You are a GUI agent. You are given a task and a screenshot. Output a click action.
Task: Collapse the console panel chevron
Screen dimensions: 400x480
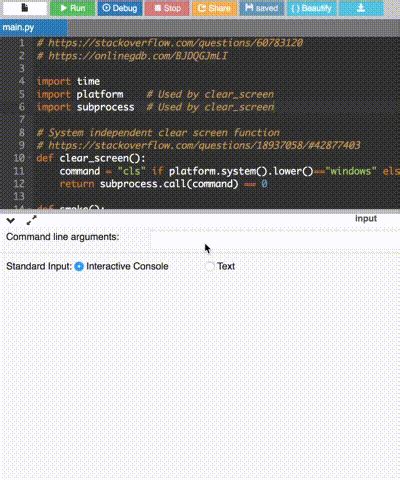(x=11, y=220)
